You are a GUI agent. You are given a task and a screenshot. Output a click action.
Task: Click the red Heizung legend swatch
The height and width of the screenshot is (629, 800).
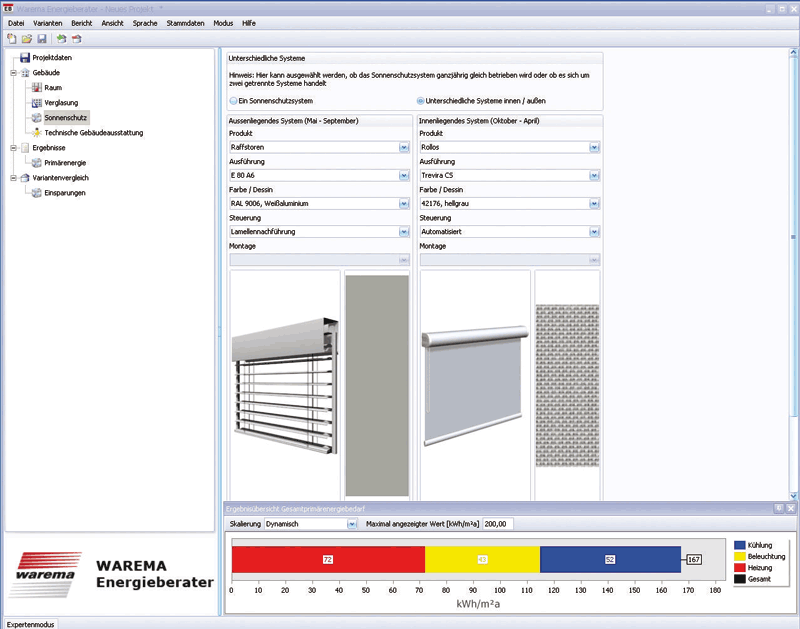point(739,568)
